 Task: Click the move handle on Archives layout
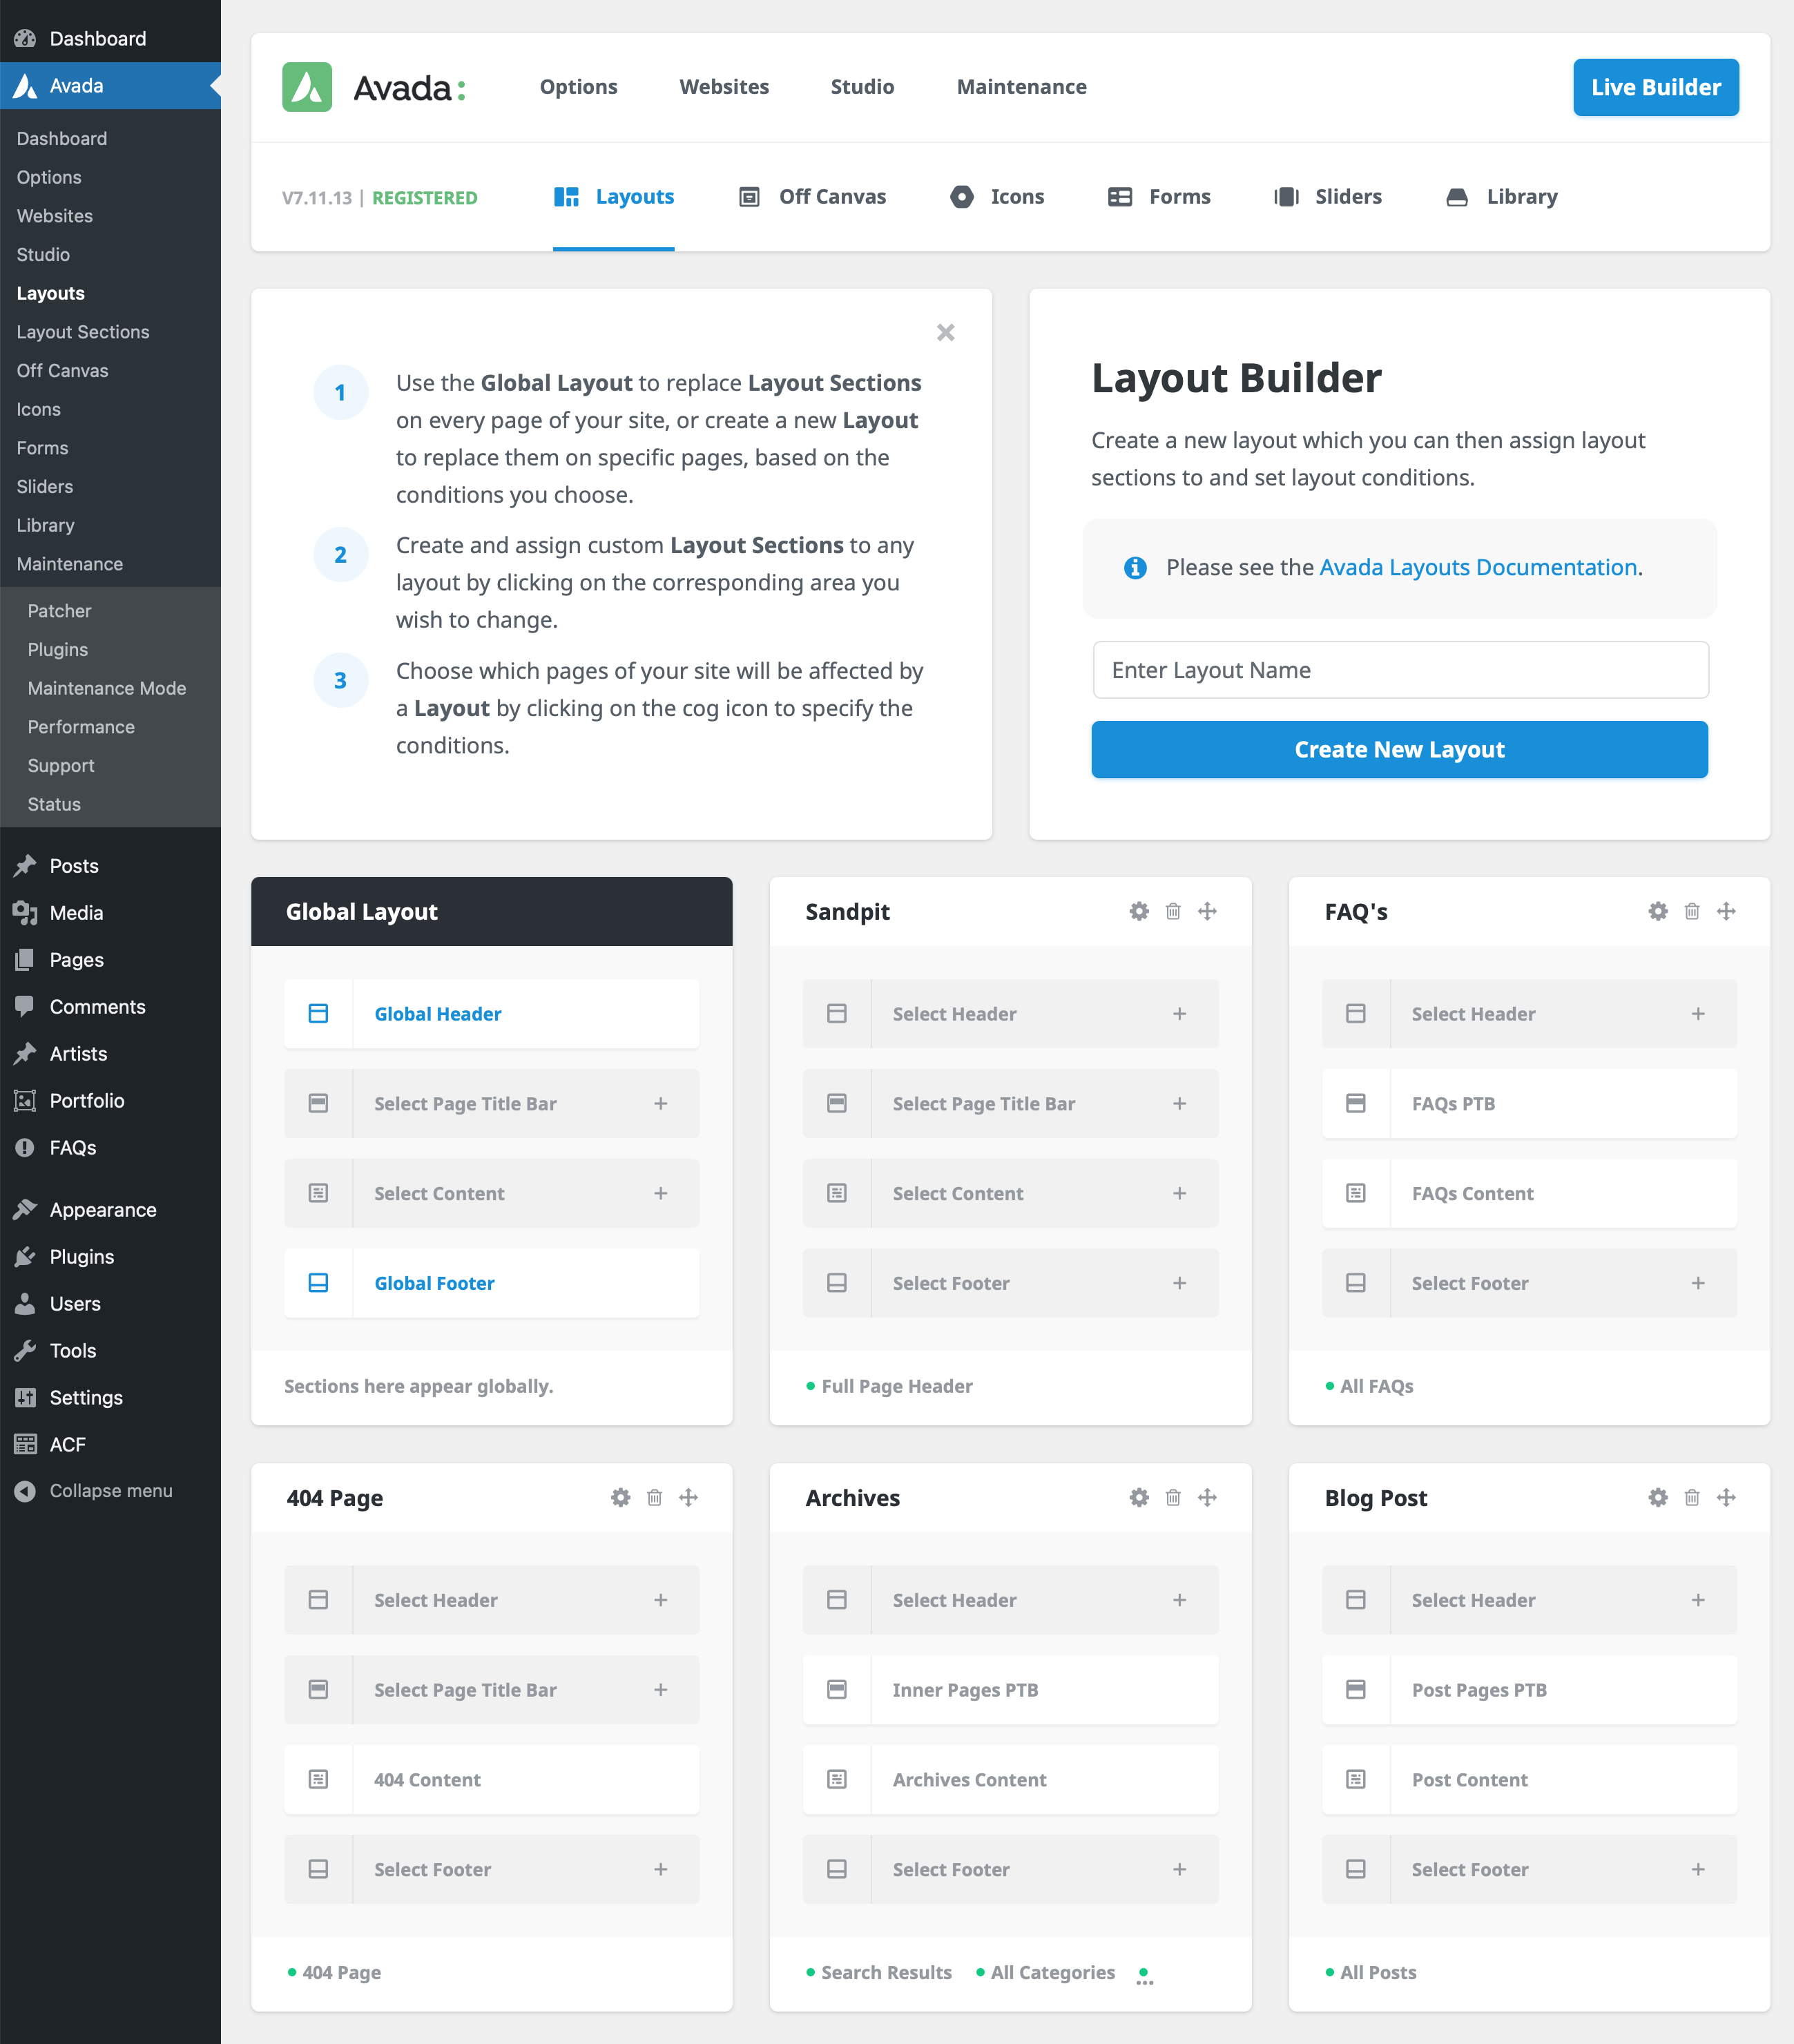pyautogui.click(x=1207, y=1497)
